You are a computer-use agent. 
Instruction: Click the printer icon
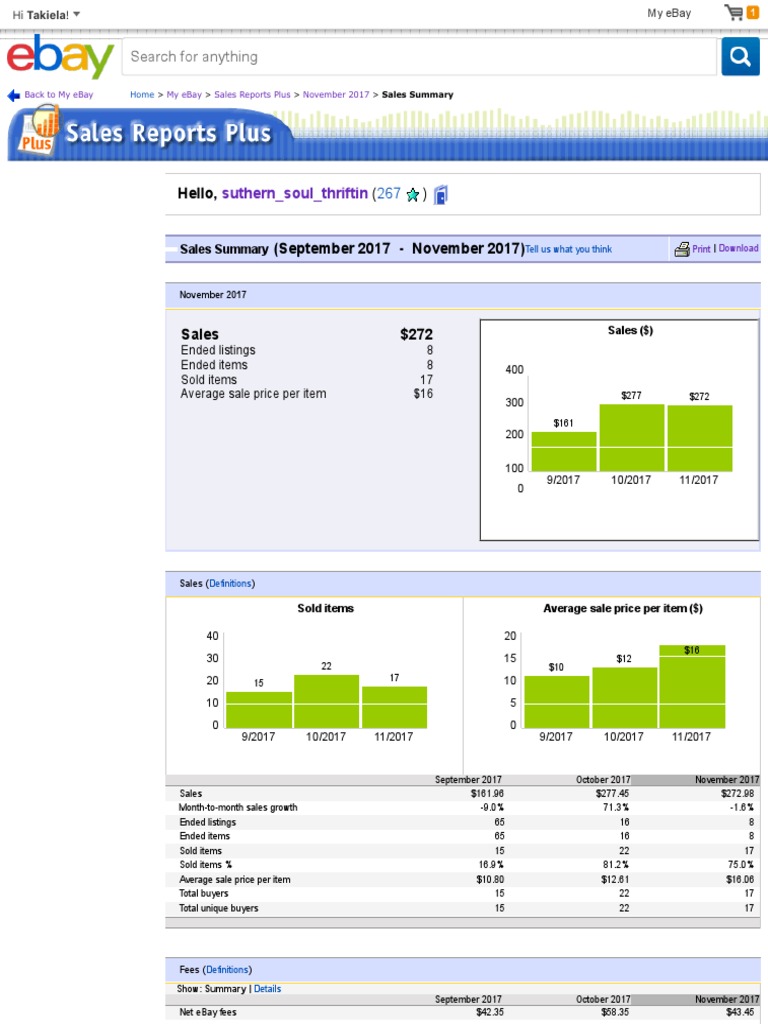tap(681, 249)
